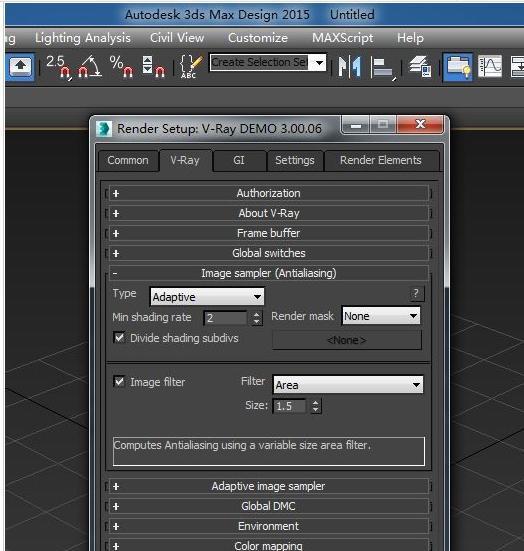Toggle the Percent Snap tool
524x551 pixels.
[x=121, y=66]
